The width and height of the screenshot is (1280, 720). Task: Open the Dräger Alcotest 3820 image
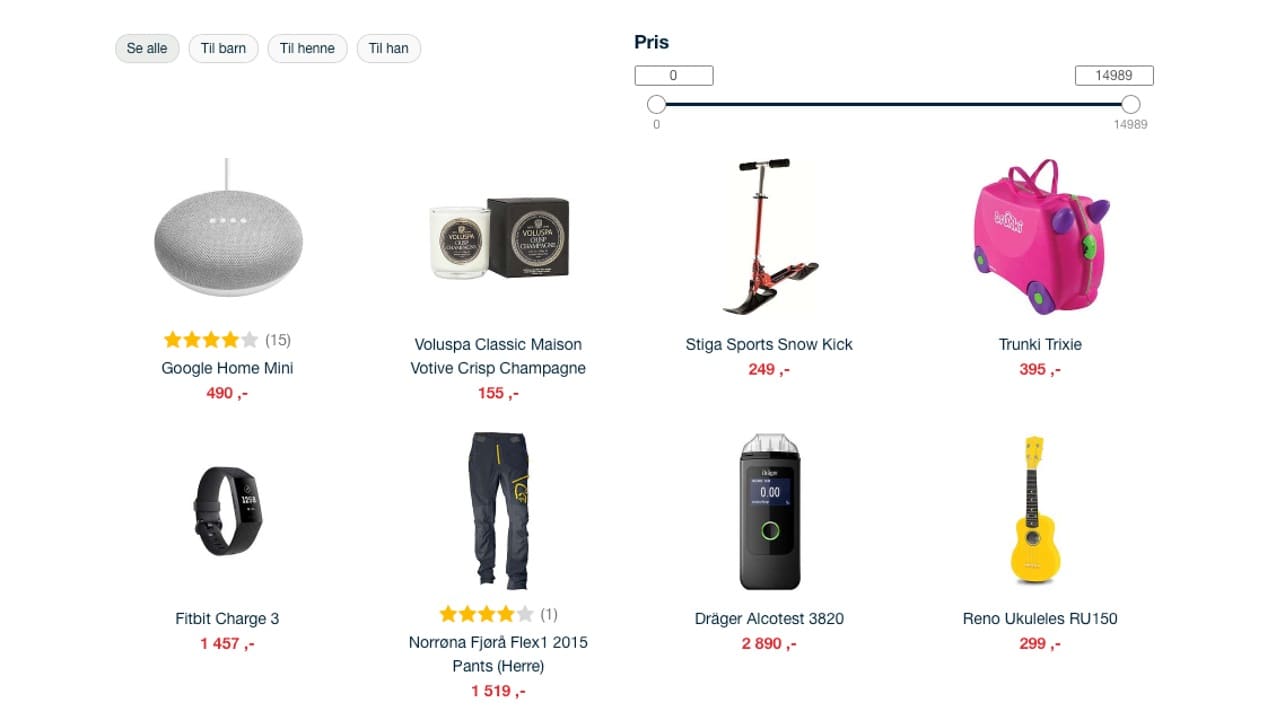click(770, 511)
